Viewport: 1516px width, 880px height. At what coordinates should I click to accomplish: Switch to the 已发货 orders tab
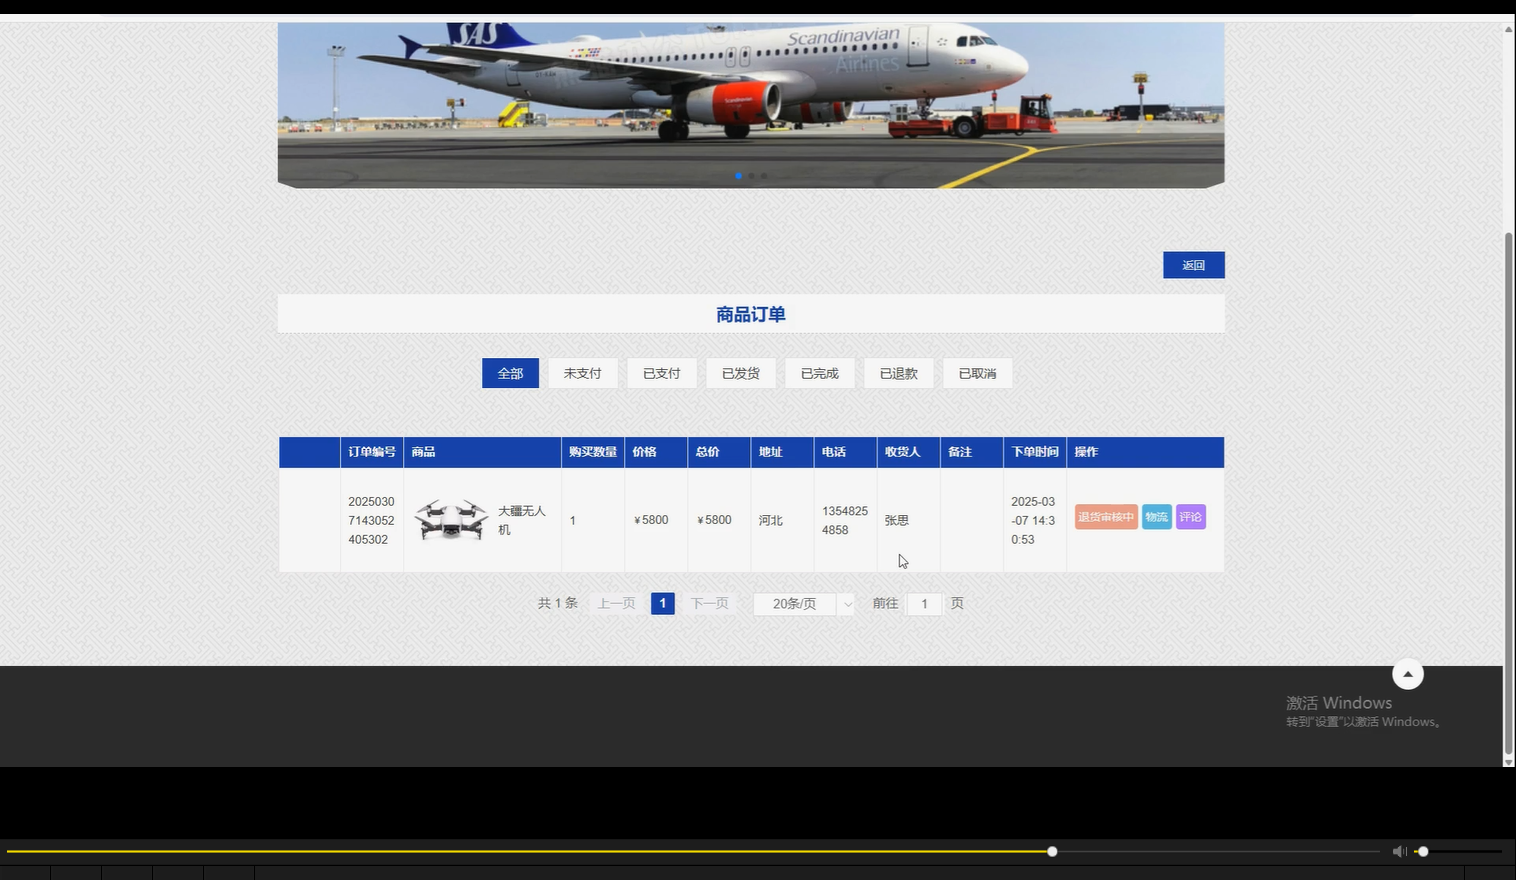(x=740, y=373)
